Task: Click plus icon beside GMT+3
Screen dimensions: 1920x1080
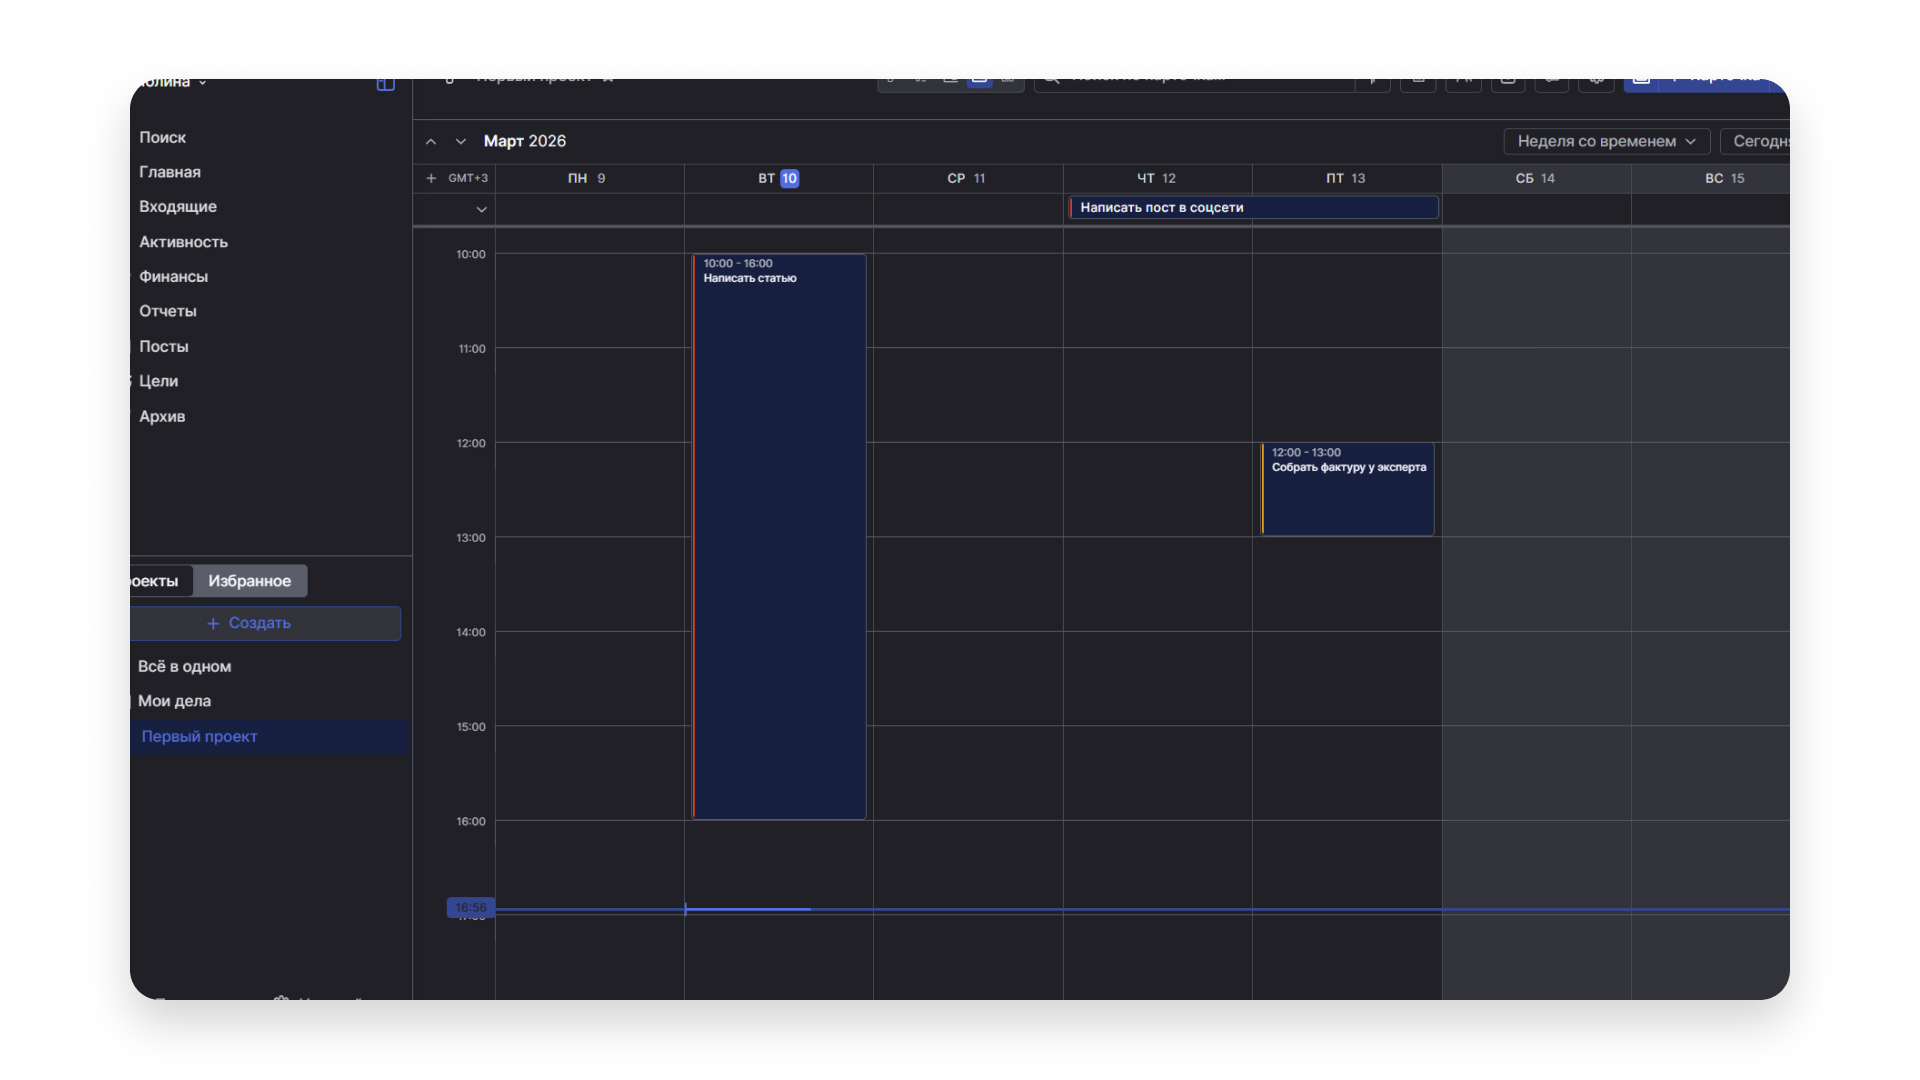Action: [431, 178]
